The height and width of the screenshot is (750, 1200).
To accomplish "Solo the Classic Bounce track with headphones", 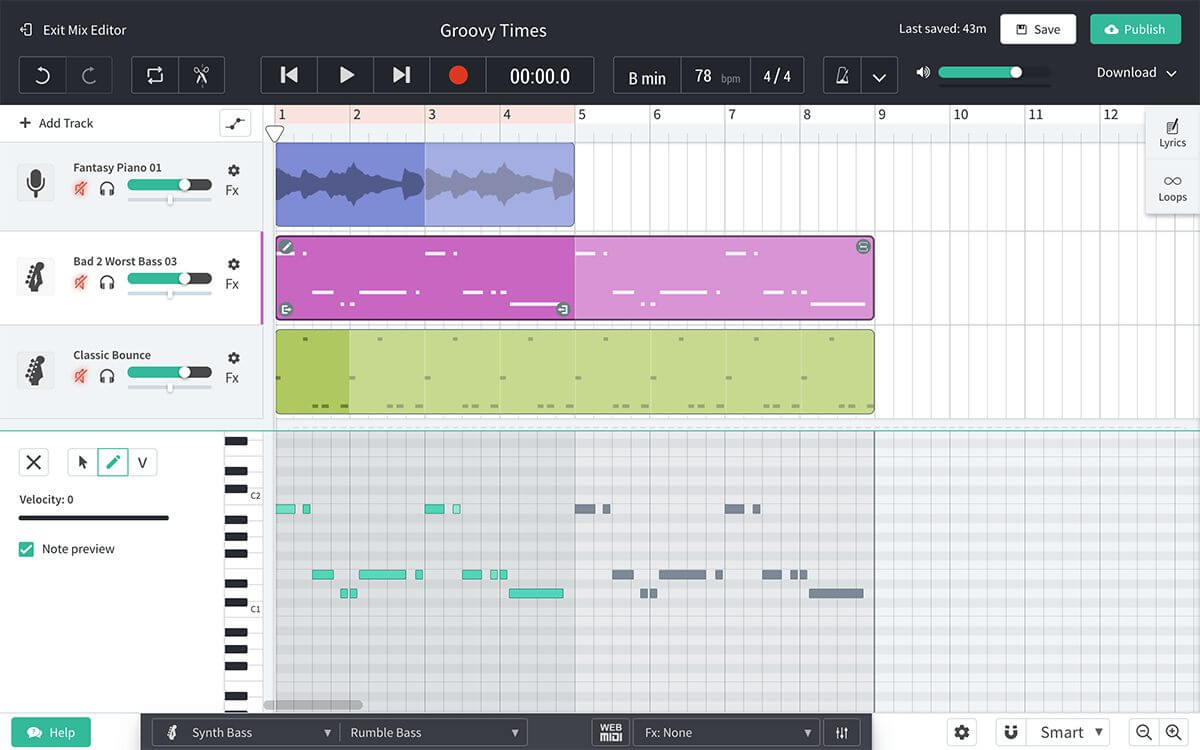I will pyautogui.click(x=107, y=376).
